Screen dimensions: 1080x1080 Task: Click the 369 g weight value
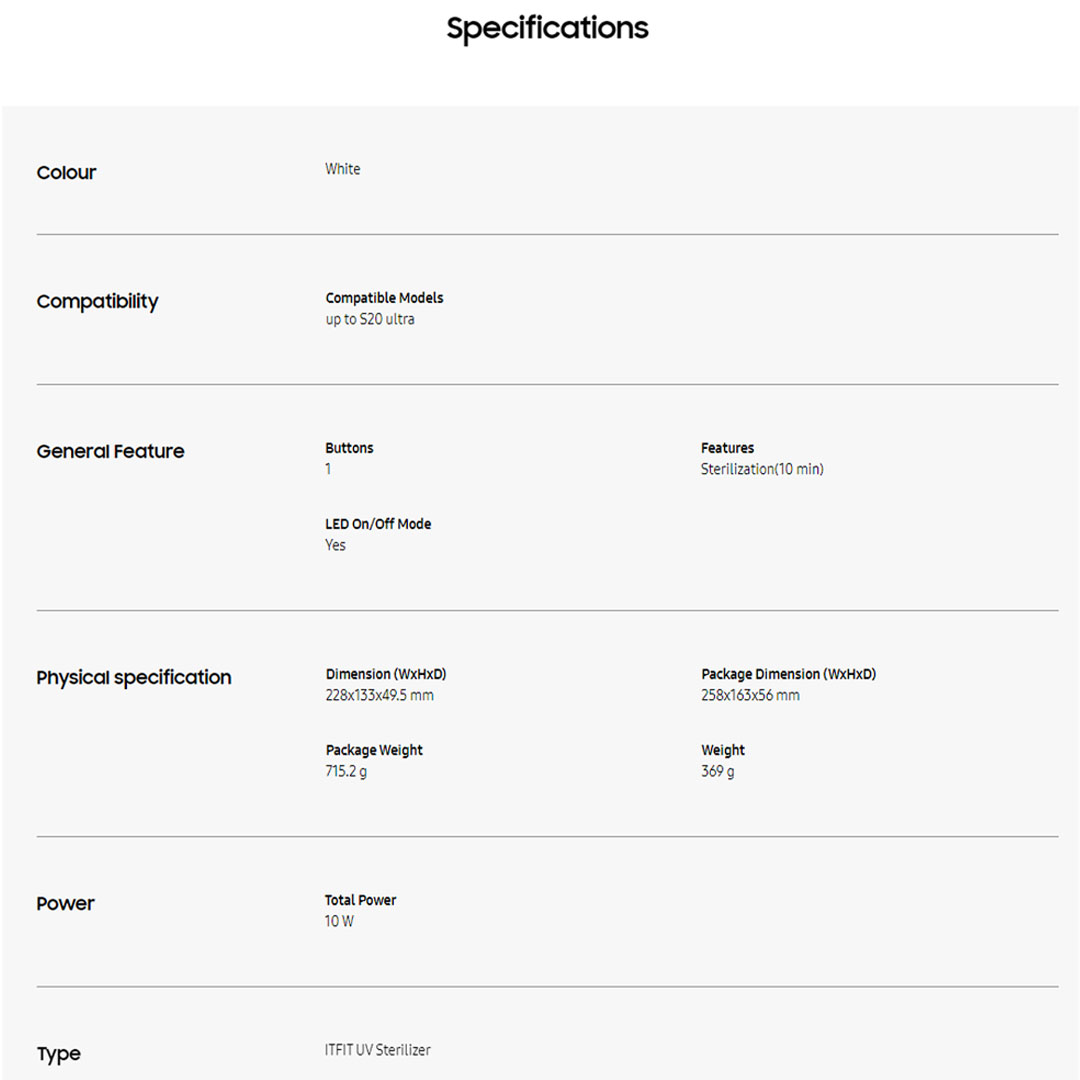tap(717, 771)
